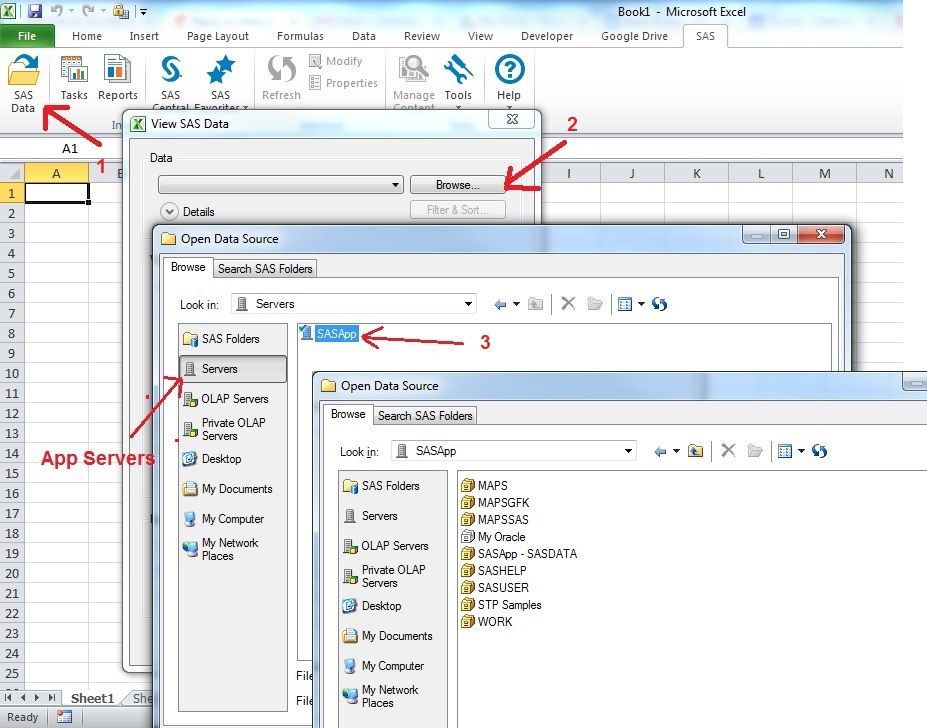
Task: Click Redo in Quick Access Toolbar
Action: coord(89,11)
